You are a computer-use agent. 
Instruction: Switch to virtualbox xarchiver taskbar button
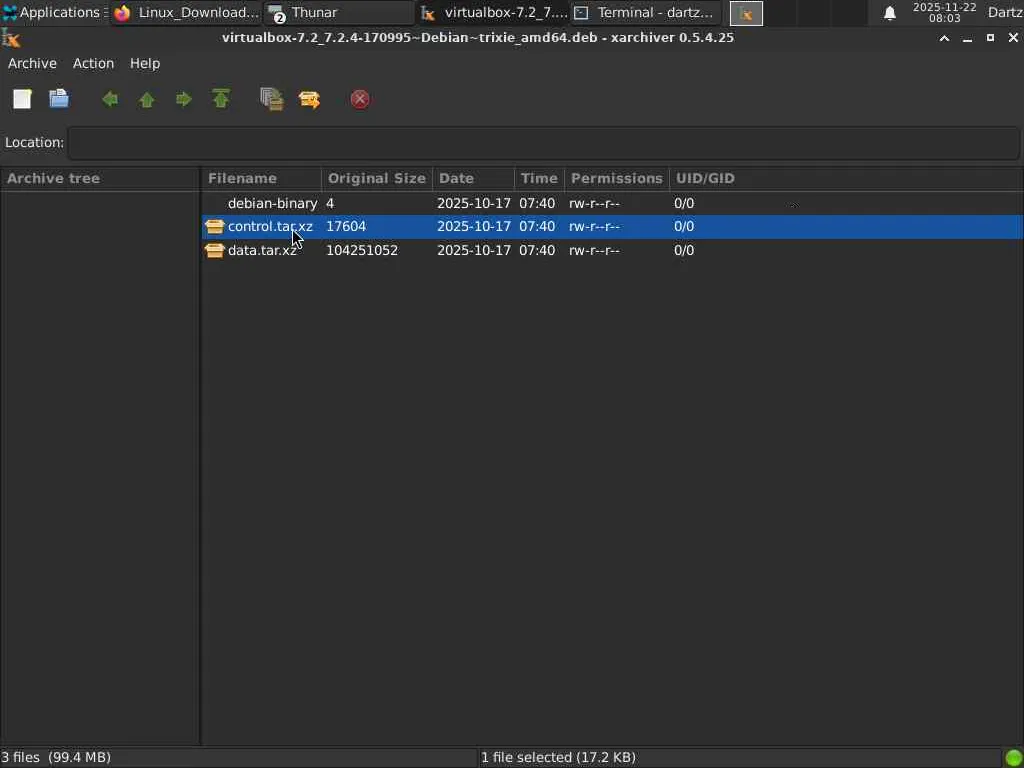click(493, 12)
